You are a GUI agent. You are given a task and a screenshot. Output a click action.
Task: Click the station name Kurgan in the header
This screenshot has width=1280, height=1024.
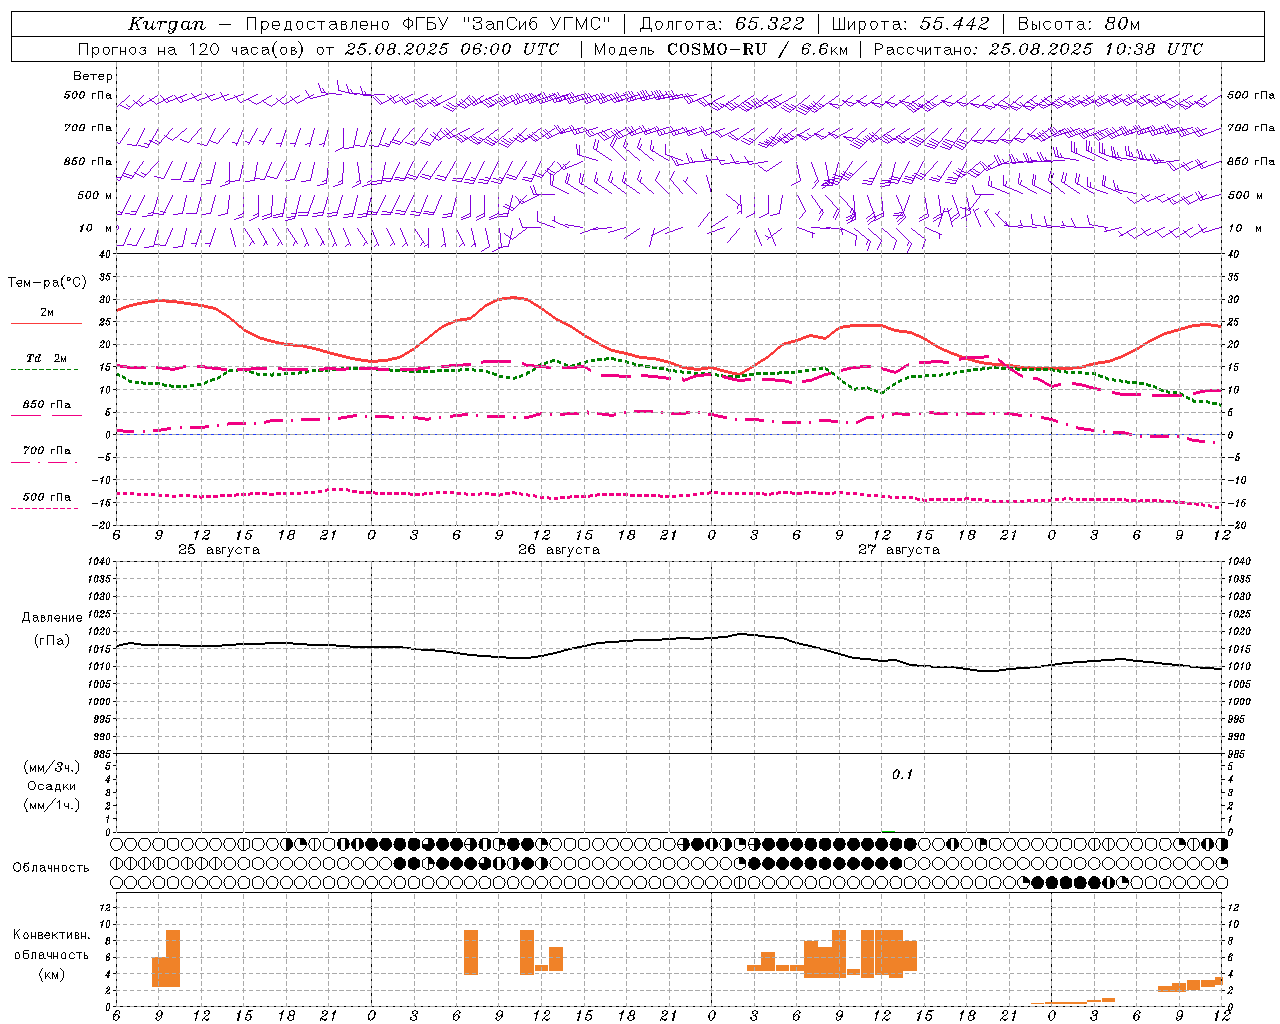coord(167,24)
